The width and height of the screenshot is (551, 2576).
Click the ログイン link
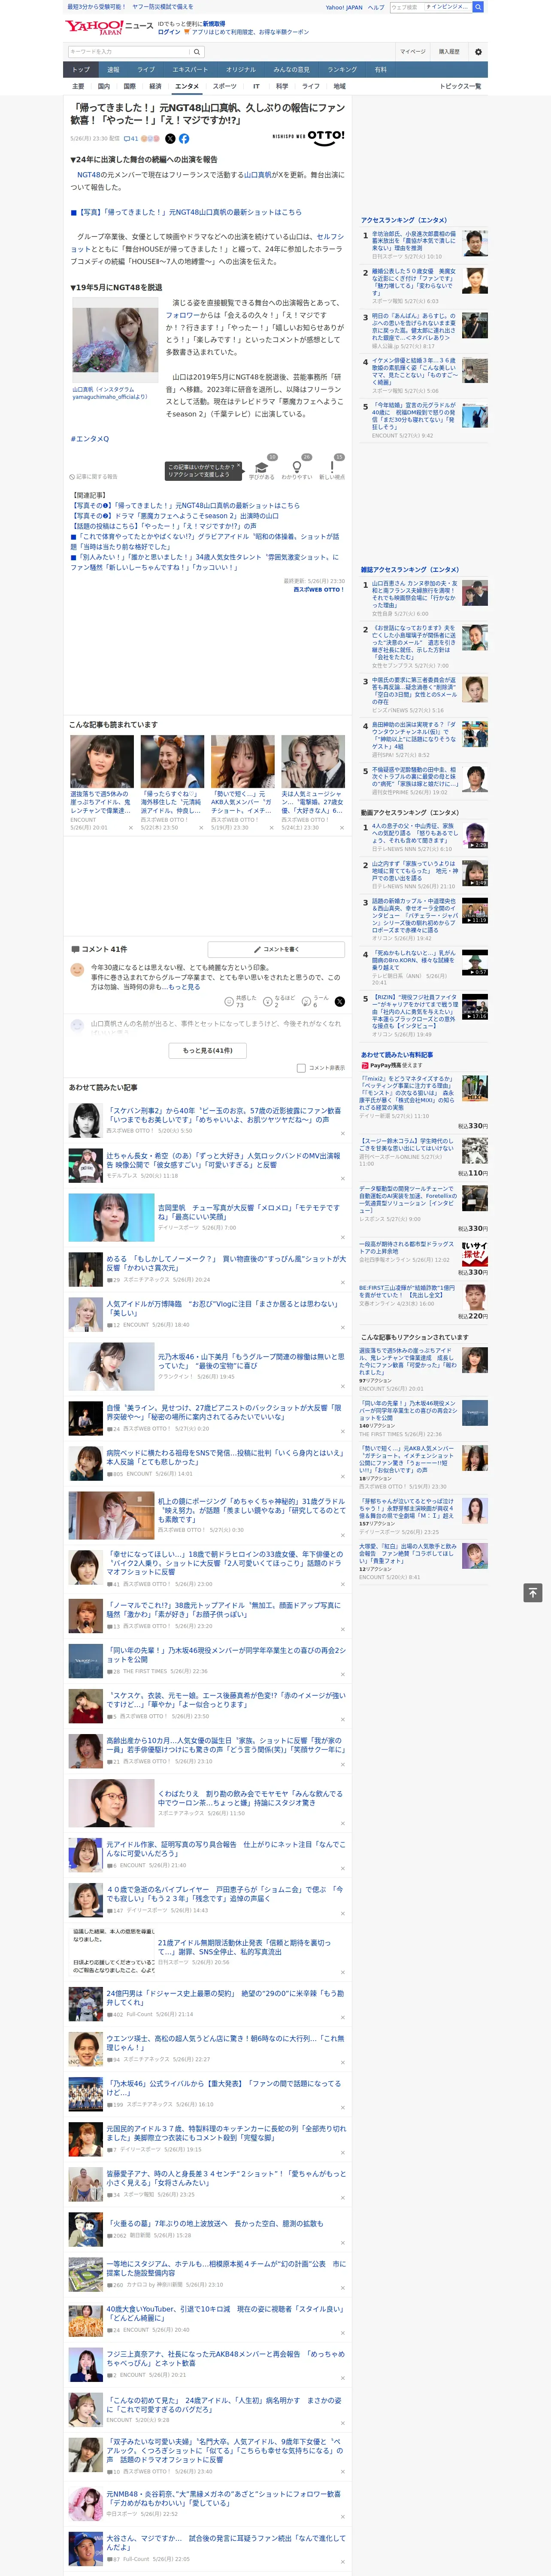tap(169, 32)
